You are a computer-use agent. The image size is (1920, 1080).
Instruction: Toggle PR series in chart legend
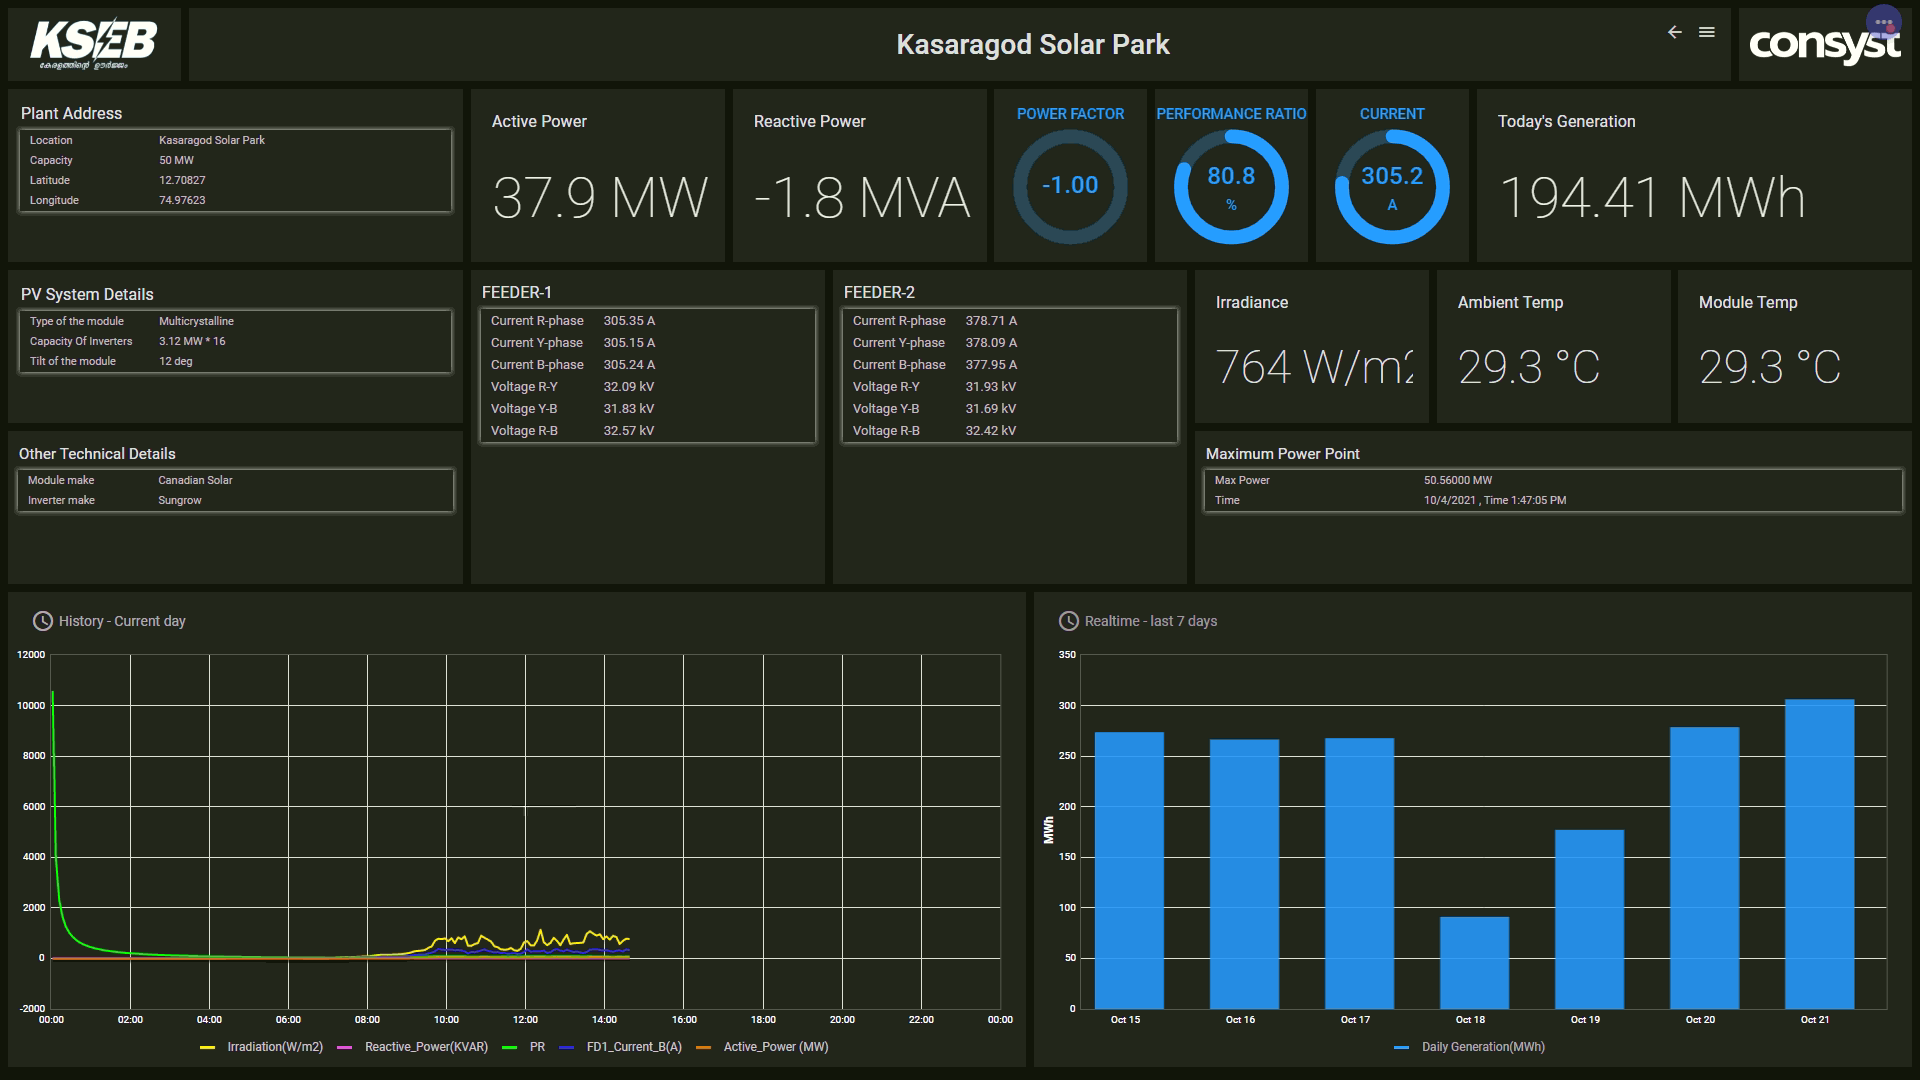(536, 1047)
